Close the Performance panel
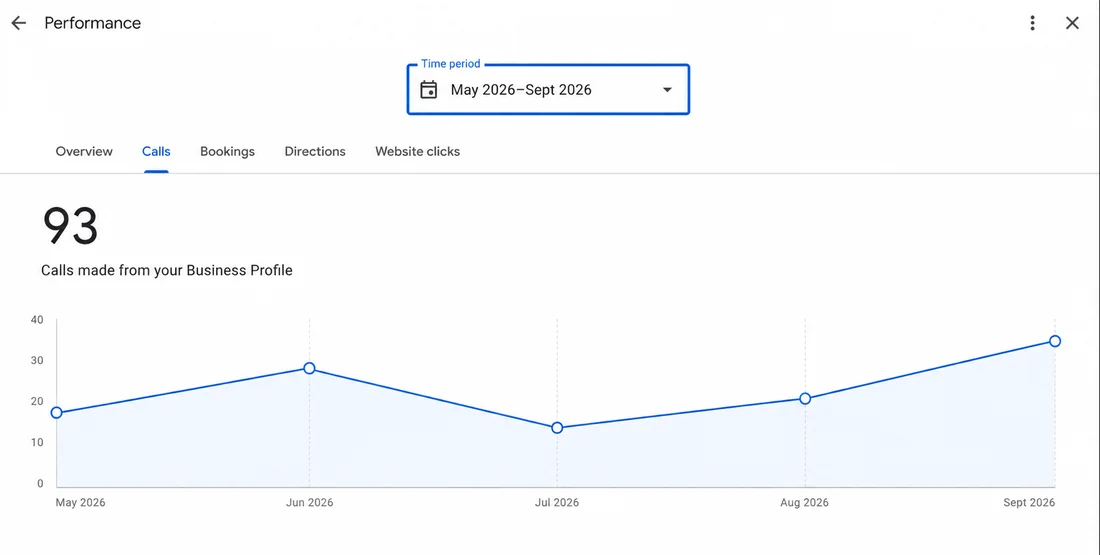Image resolution: width=1100 pixels, height=555 pixels. click(x=1072, y=23)
